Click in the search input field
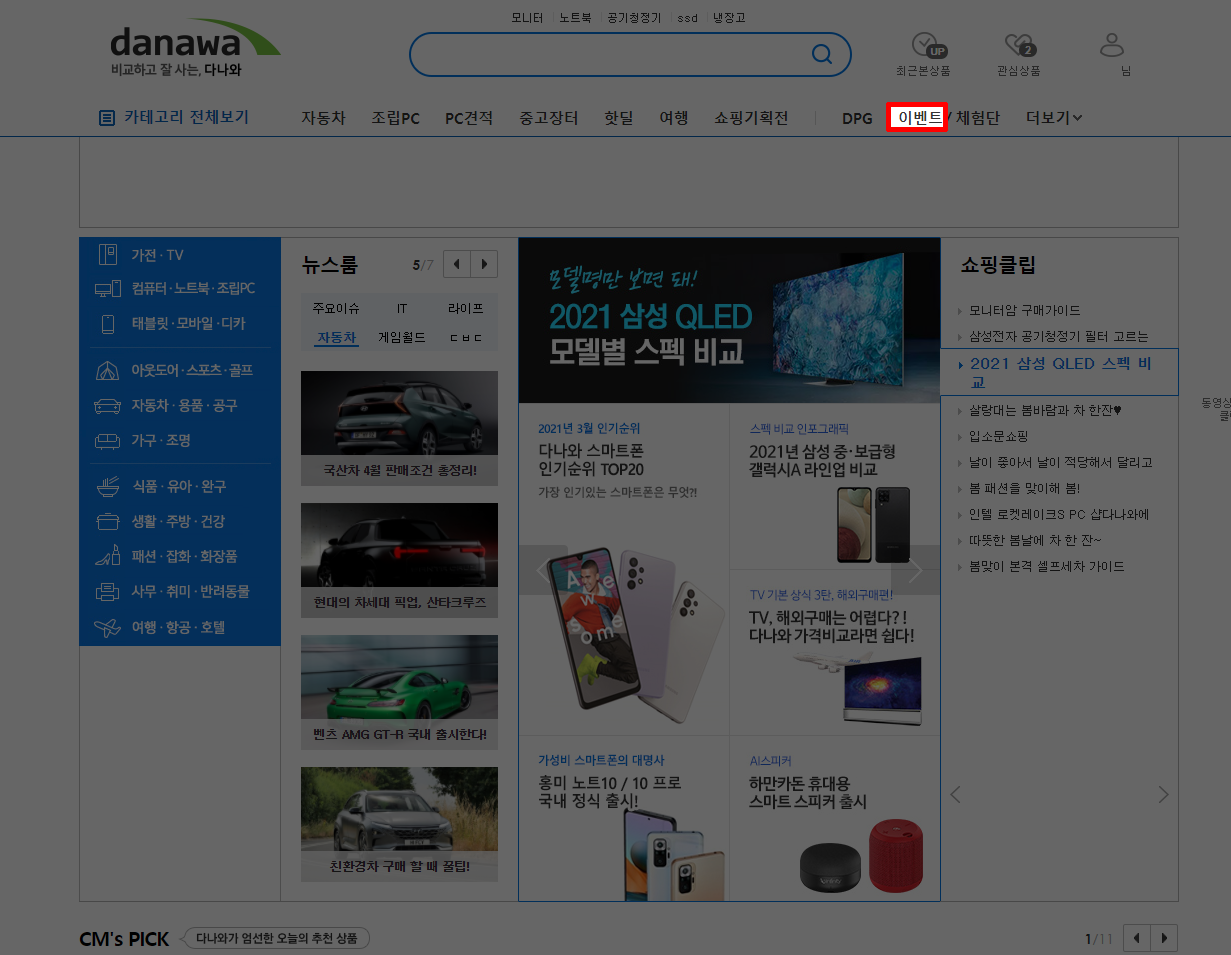 [x=610, y=54]
